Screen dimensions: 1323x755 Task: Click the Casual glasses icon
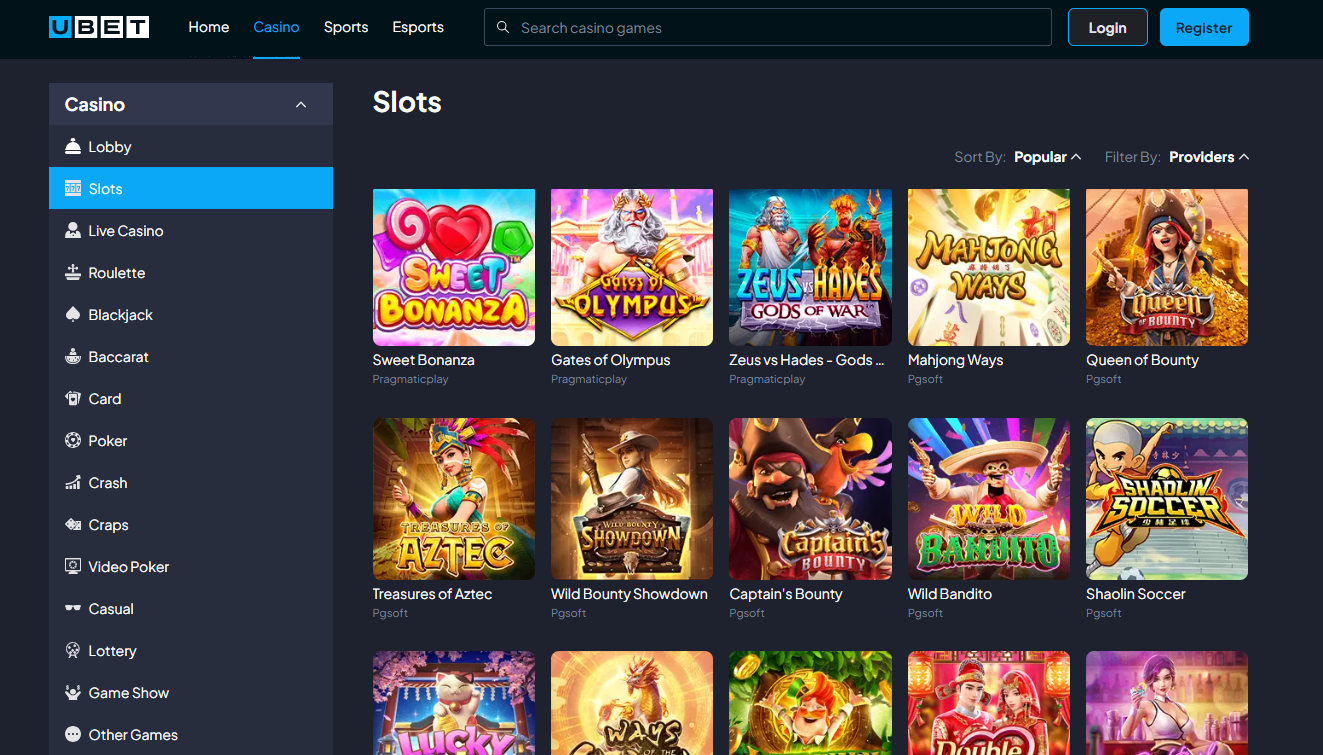[x=73, y=609]
